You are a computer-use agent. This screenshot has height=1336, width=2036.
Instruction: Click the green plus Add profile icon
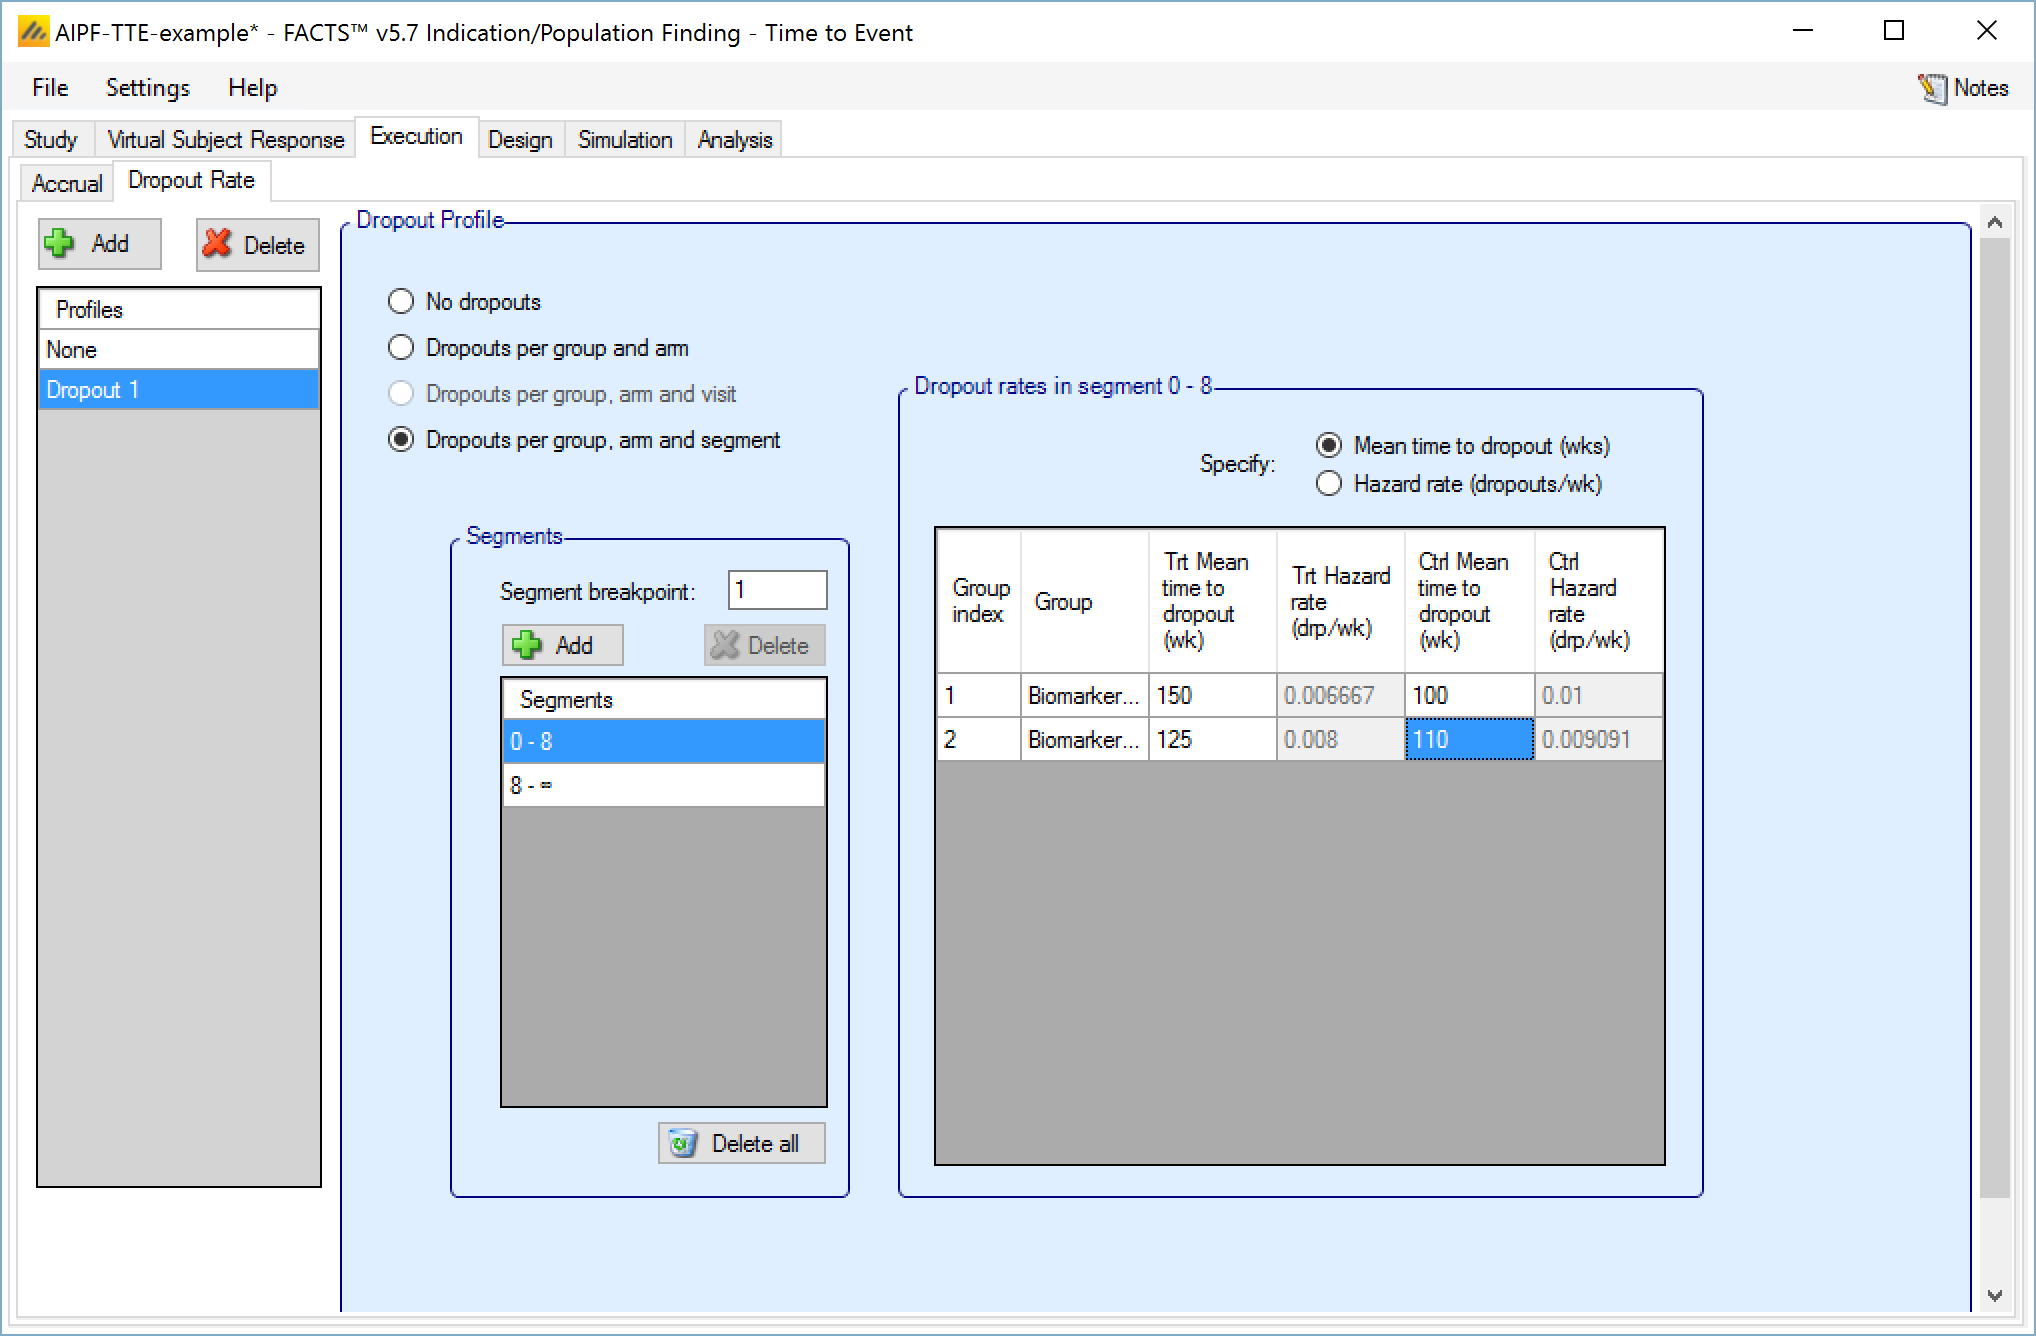[60, 243]
